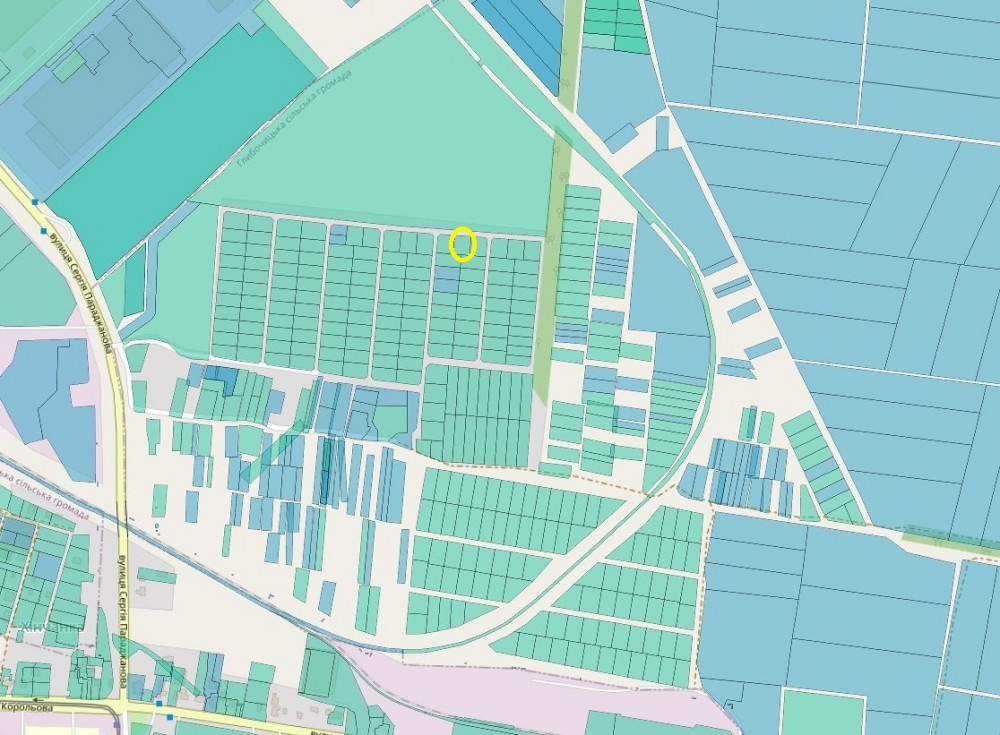Screen dimensions: 1000x735
Task: Click the topmost bus stop icon on Параджанова street
Action: pyautogui.click(x=36, y=202)
